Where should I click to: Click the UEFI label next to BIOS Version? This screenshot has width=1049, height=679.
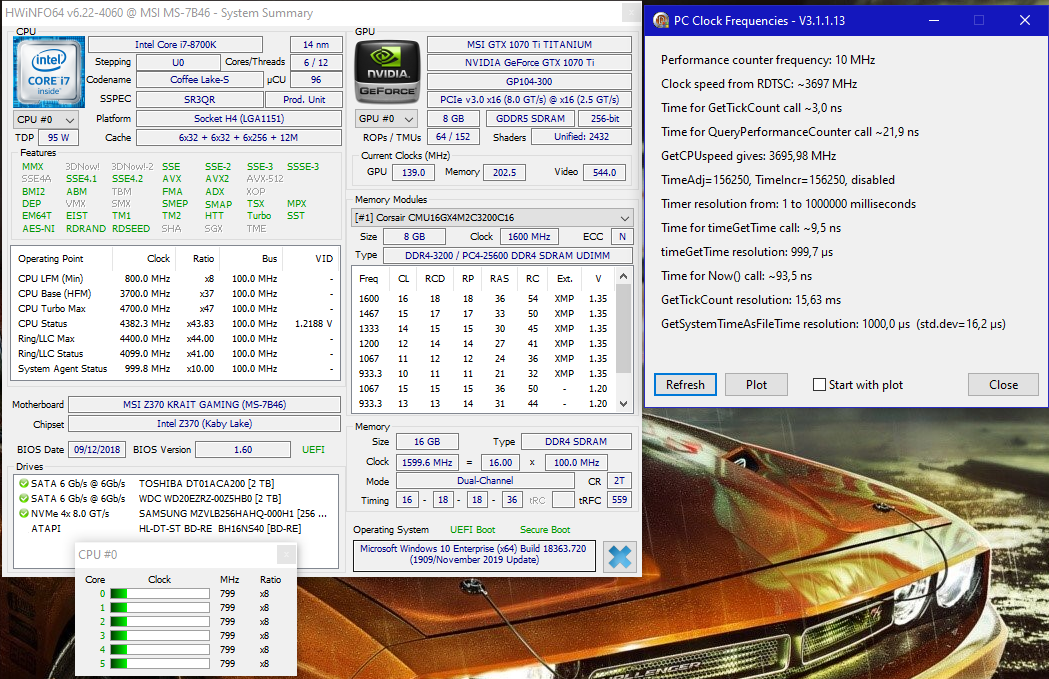313,450
